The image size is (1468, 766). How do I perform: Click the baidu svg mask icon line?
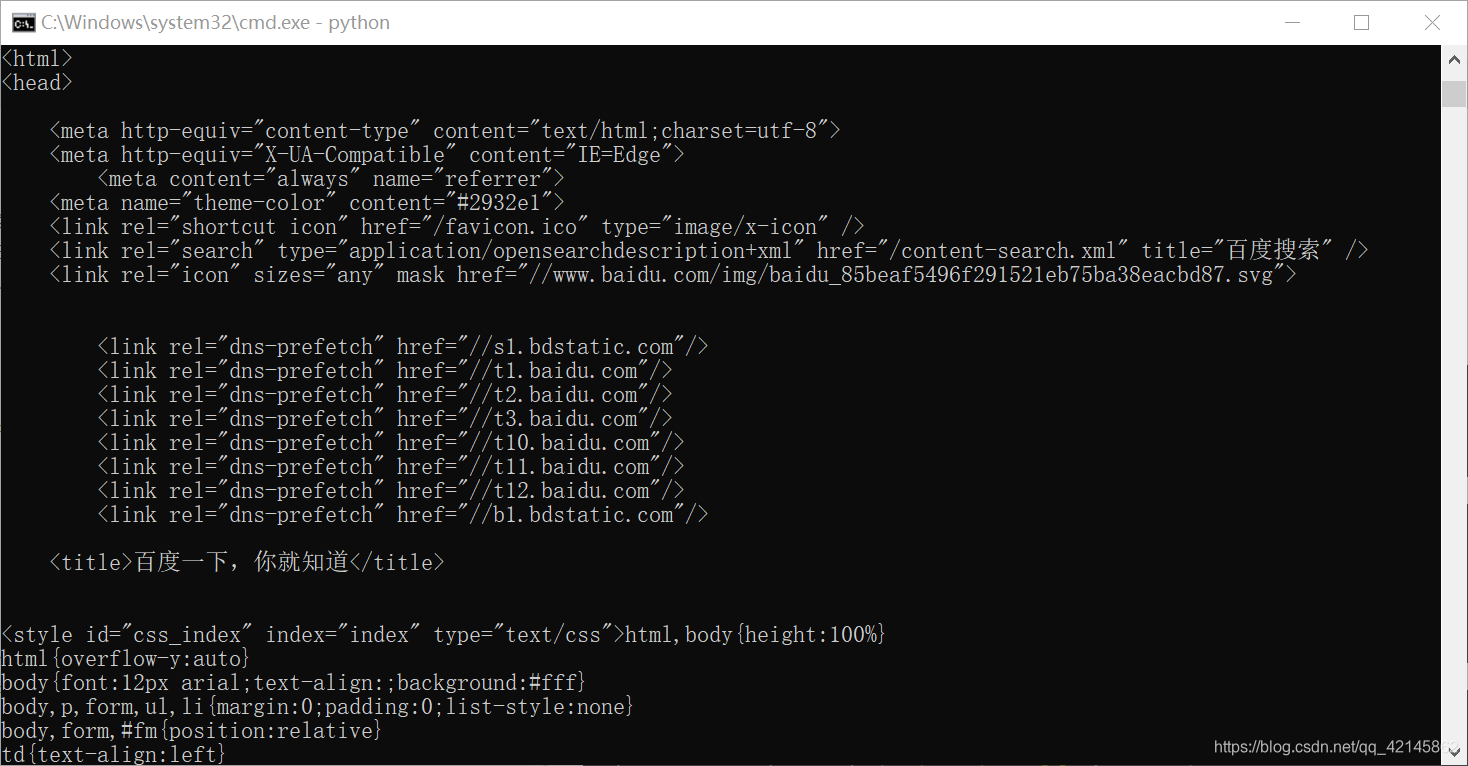[673, 275]
